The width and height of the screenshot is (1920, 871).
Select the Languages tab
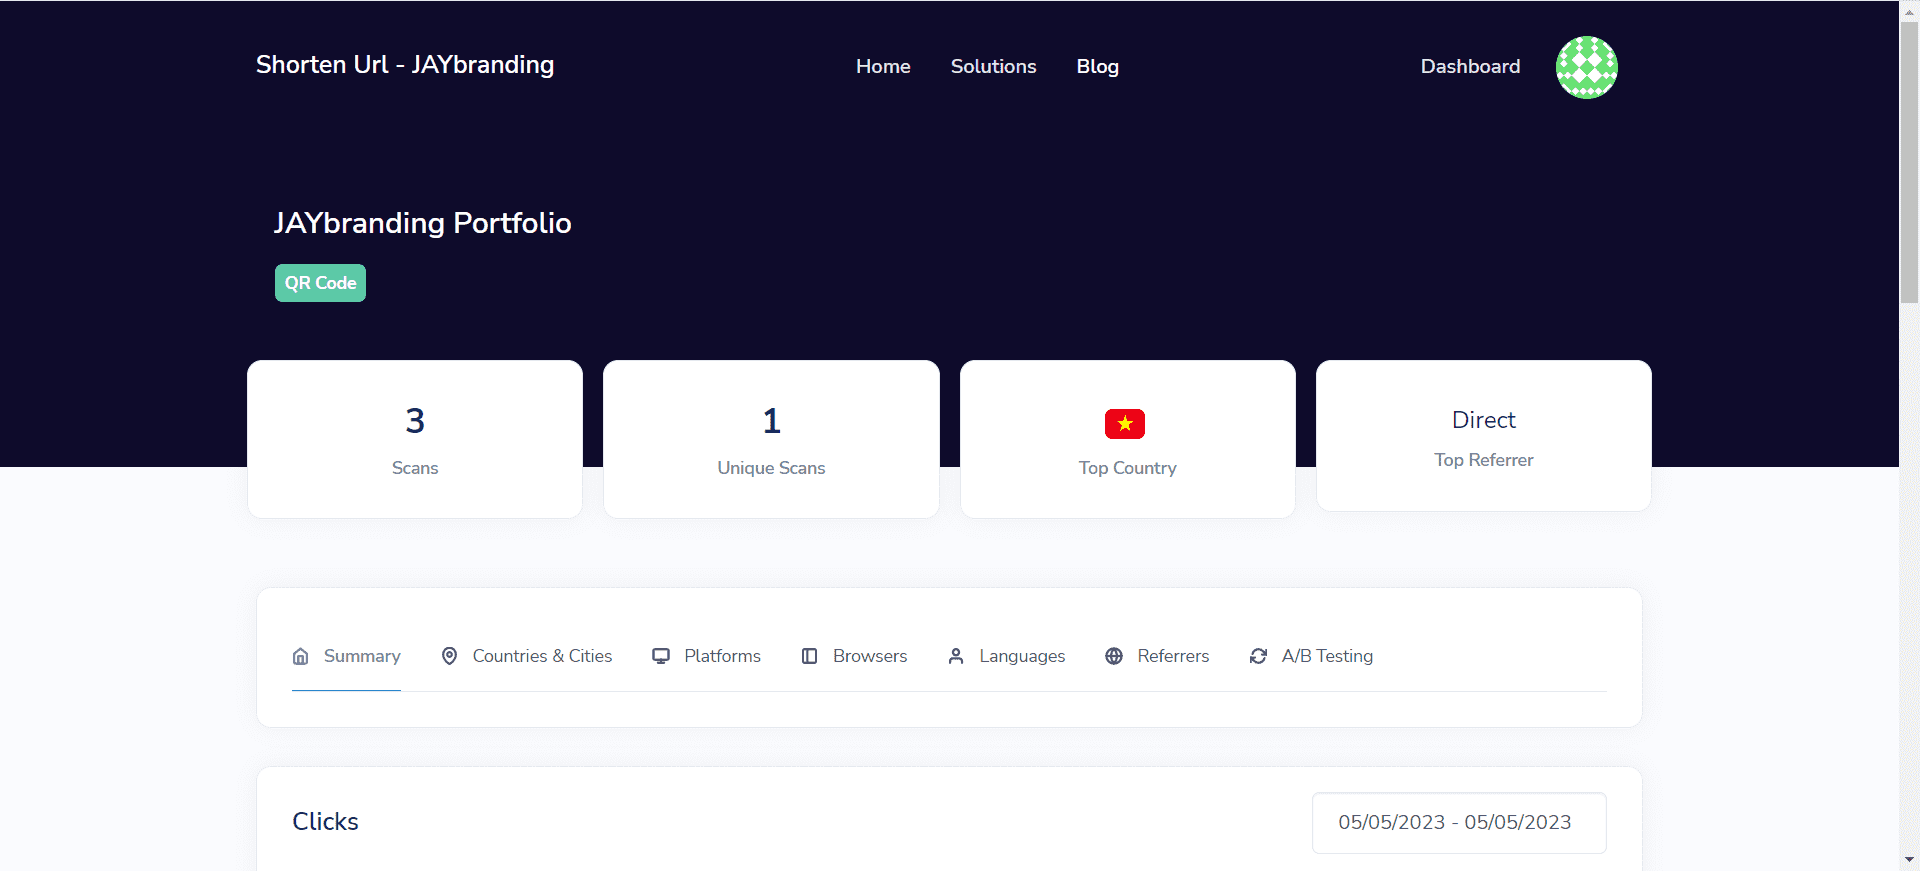point(1007,656)
